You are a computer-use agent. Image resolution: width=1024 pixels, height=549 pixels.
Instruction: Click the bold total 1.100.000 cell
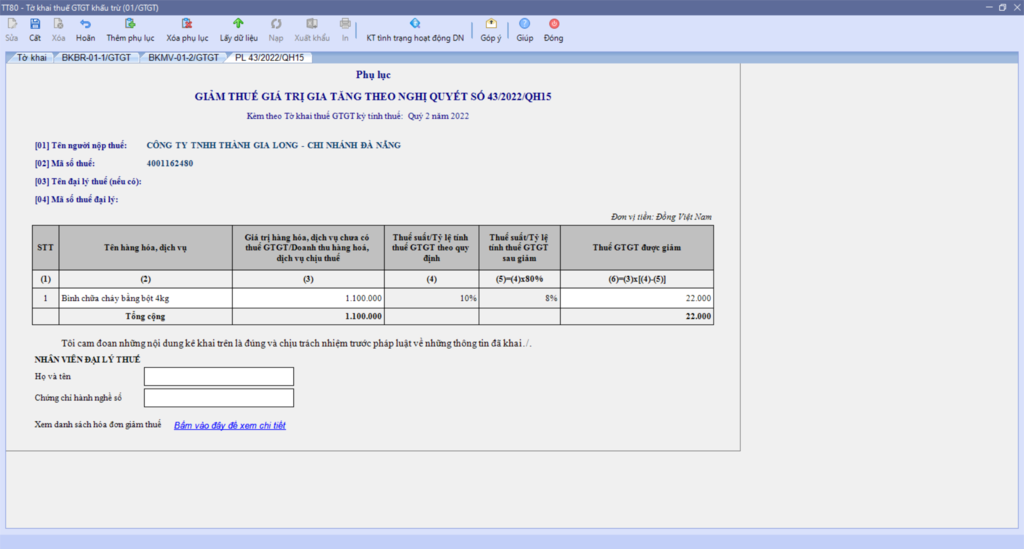pos(308,317)
